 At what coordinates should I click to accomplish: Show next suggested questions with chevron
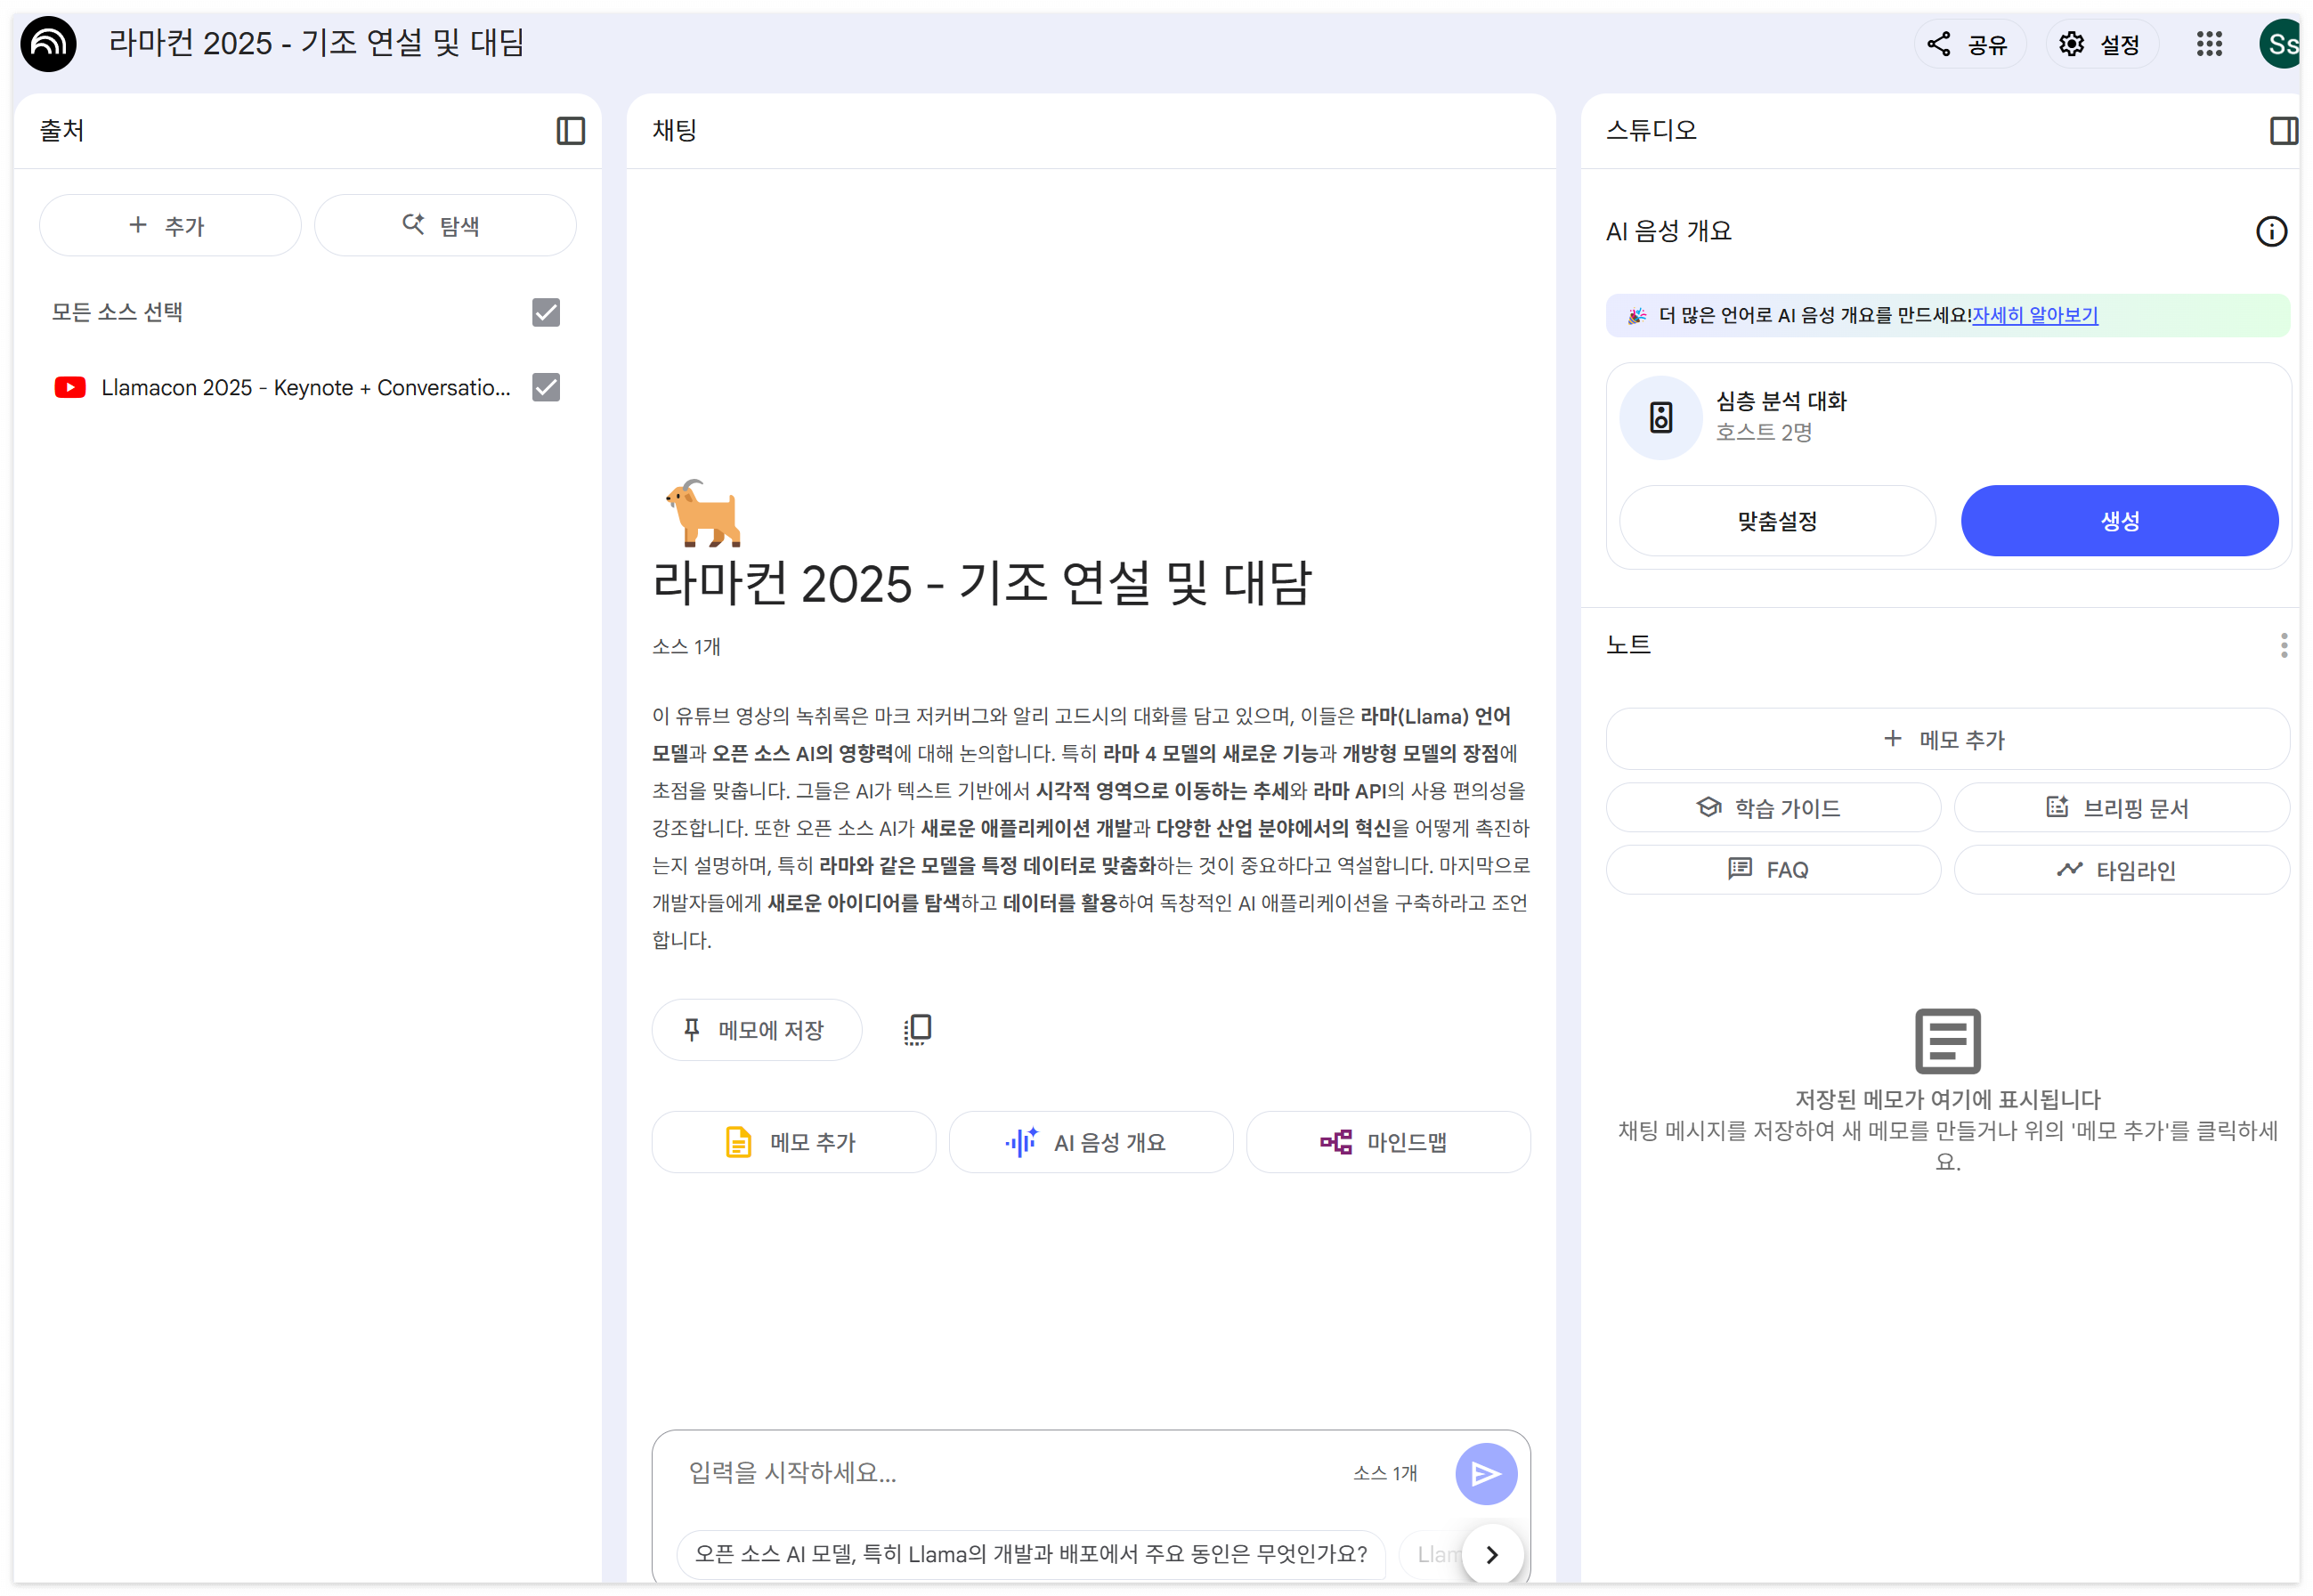click(1491, 1554)
